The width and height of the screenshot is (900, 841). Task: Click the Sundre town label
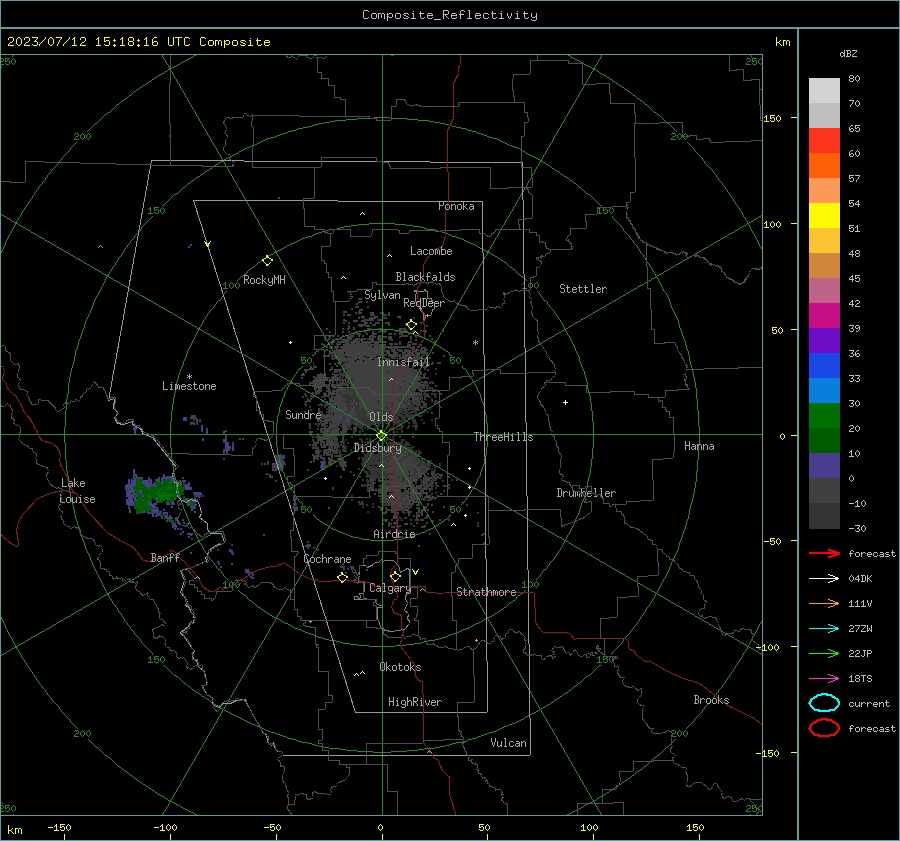pos(303,414)
